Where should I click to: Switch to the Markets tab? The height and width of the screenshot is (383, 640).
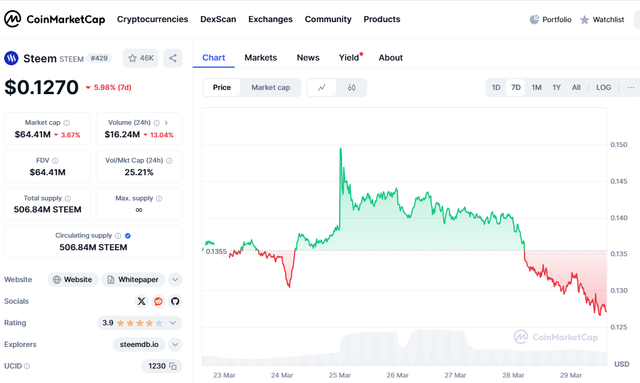[x=260, y=58]
